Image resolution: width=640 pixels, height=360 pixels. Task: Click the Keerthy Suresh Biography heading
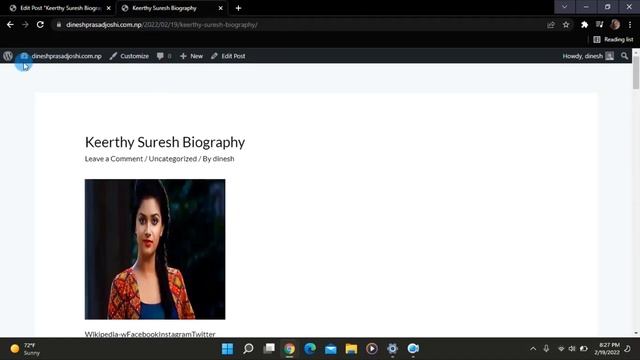pos(165,142)
